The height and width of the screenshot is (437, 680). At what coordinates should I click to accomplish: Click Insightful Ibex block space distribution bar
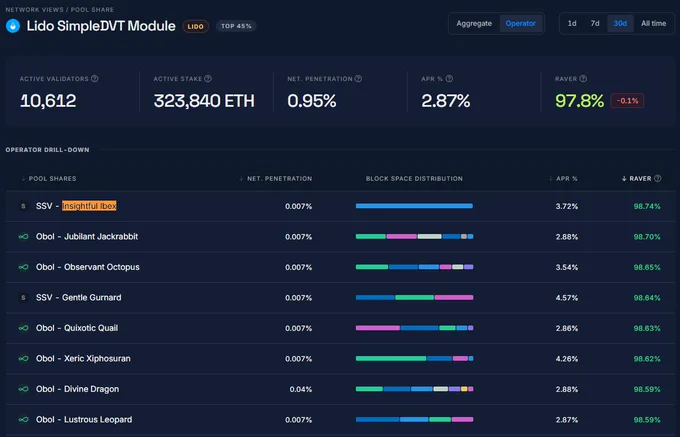tap(414, 206)
